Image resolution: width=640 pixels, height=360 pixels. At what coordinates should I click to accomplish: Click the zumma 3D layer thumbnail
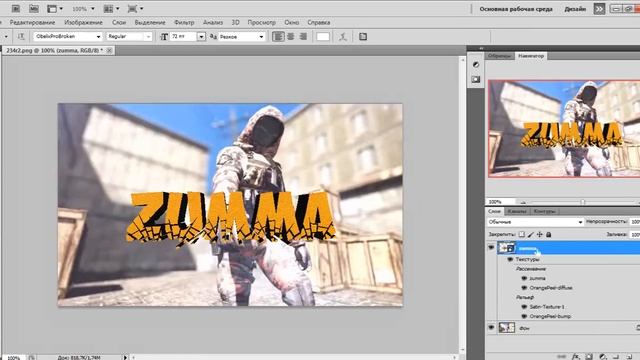[507, 248]
